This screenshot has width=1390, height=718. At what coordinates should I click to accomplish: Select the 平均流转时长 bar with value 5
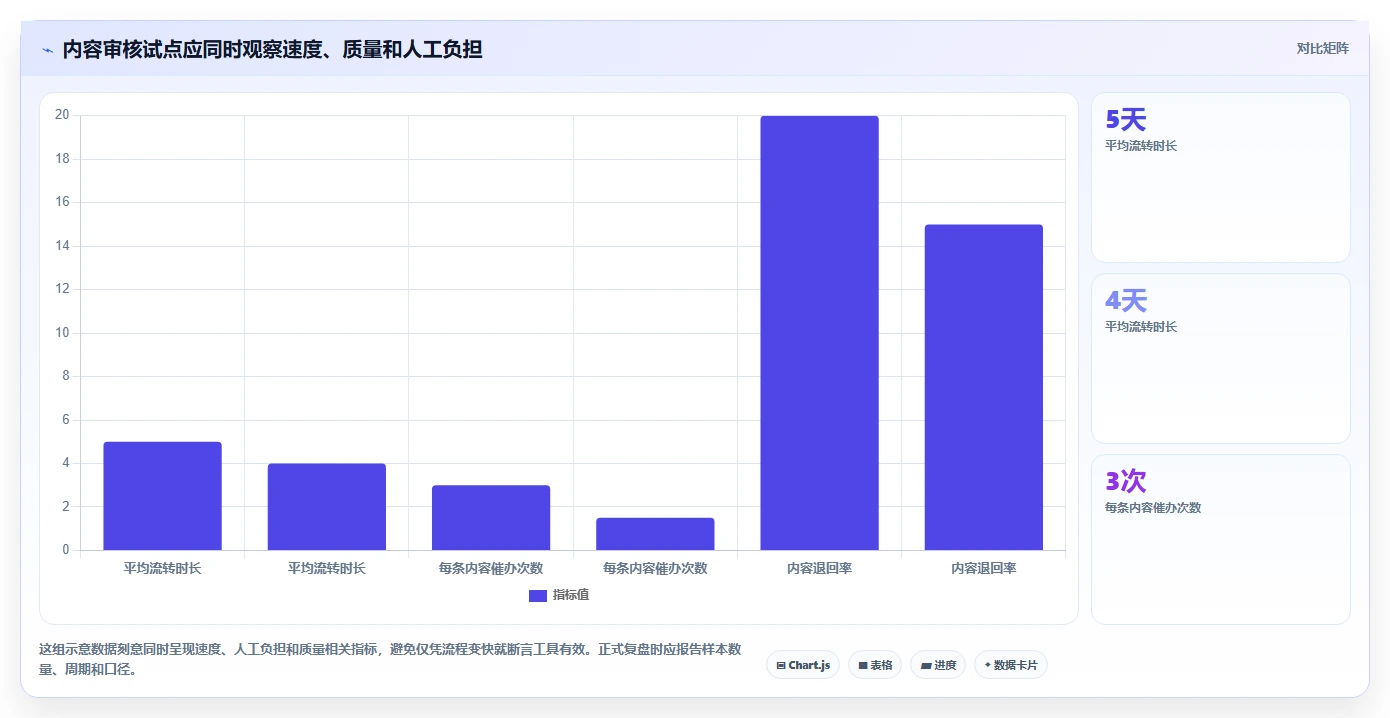click(162, 496)
